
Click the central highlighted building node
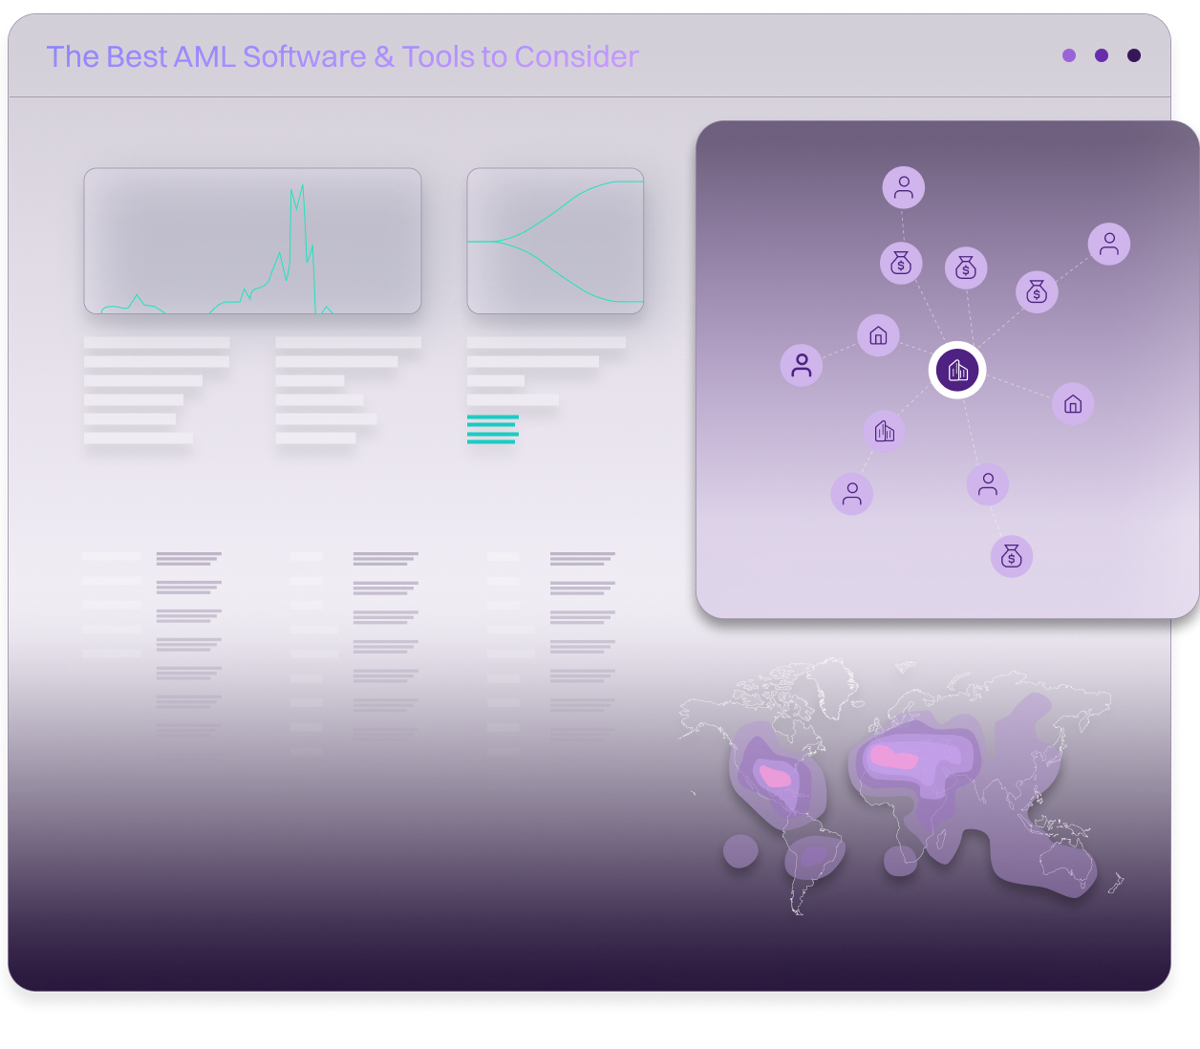pos(958,371)
